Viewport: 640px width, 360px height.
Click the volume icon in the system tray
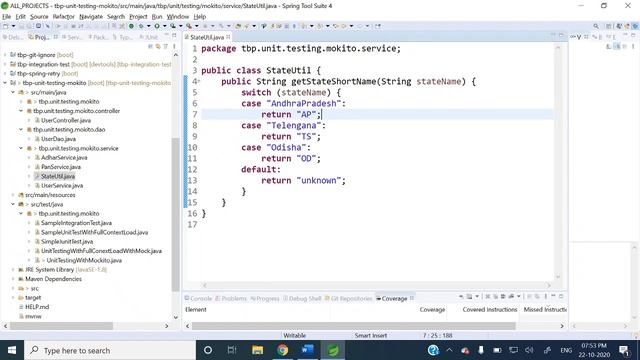pyautogui.click(x=529, y=350)
